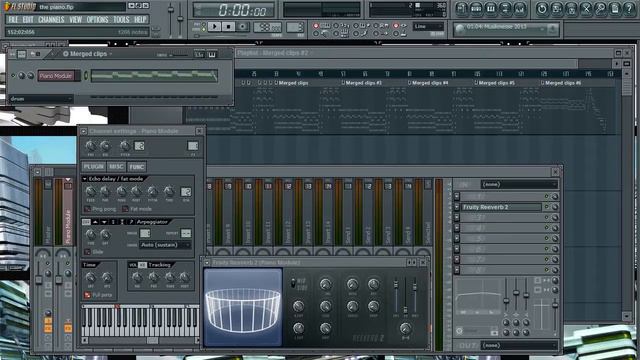640x360 pixels.
Task: Toggle the red-lit recording option button
Action: click(x=316, y=26)
